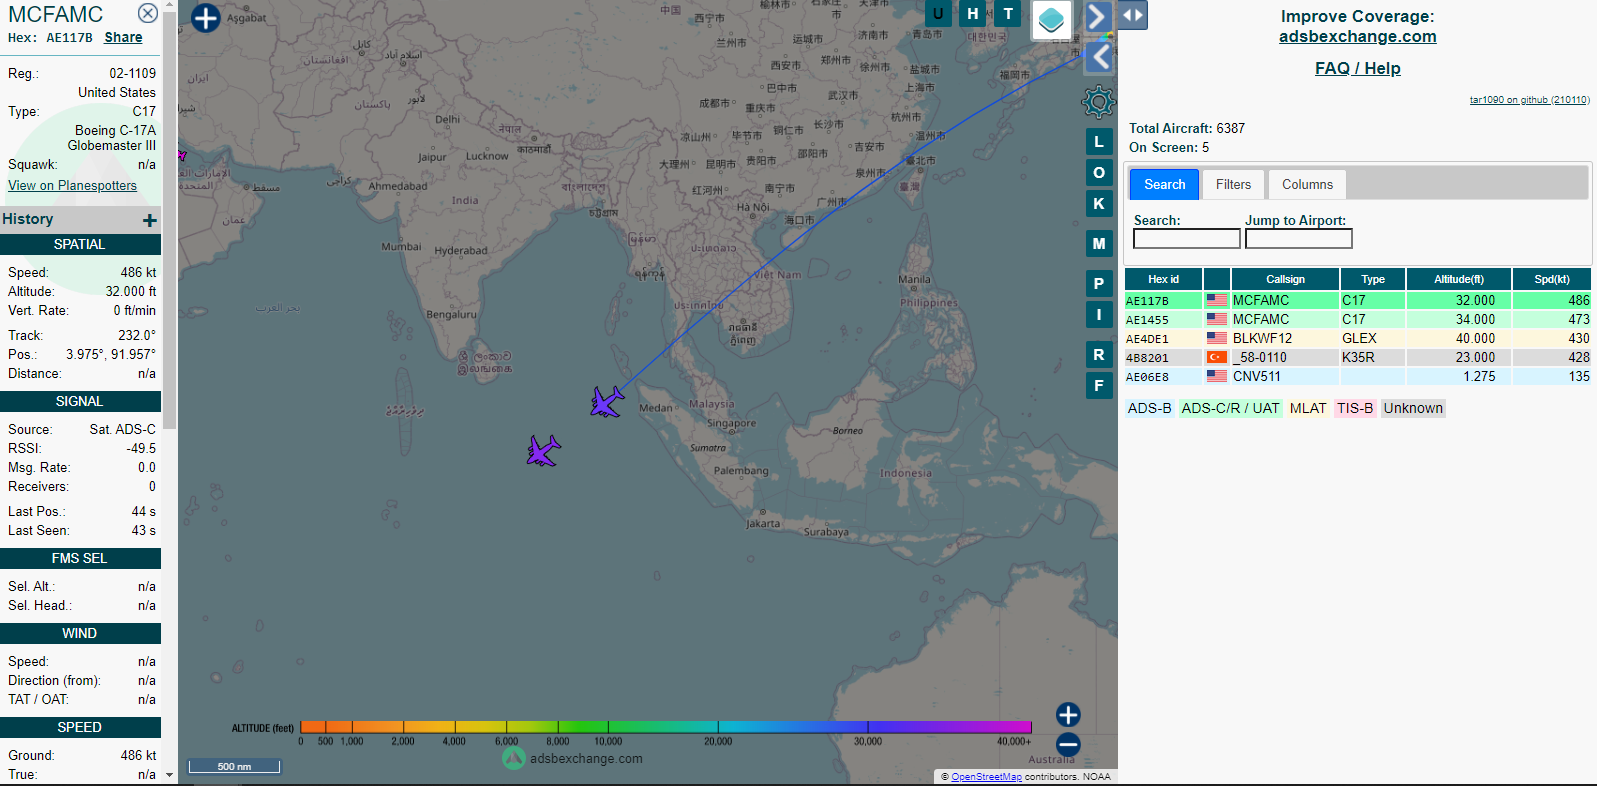Open View on Planespotters link
Screen dimensions: 1597x786
72,185
